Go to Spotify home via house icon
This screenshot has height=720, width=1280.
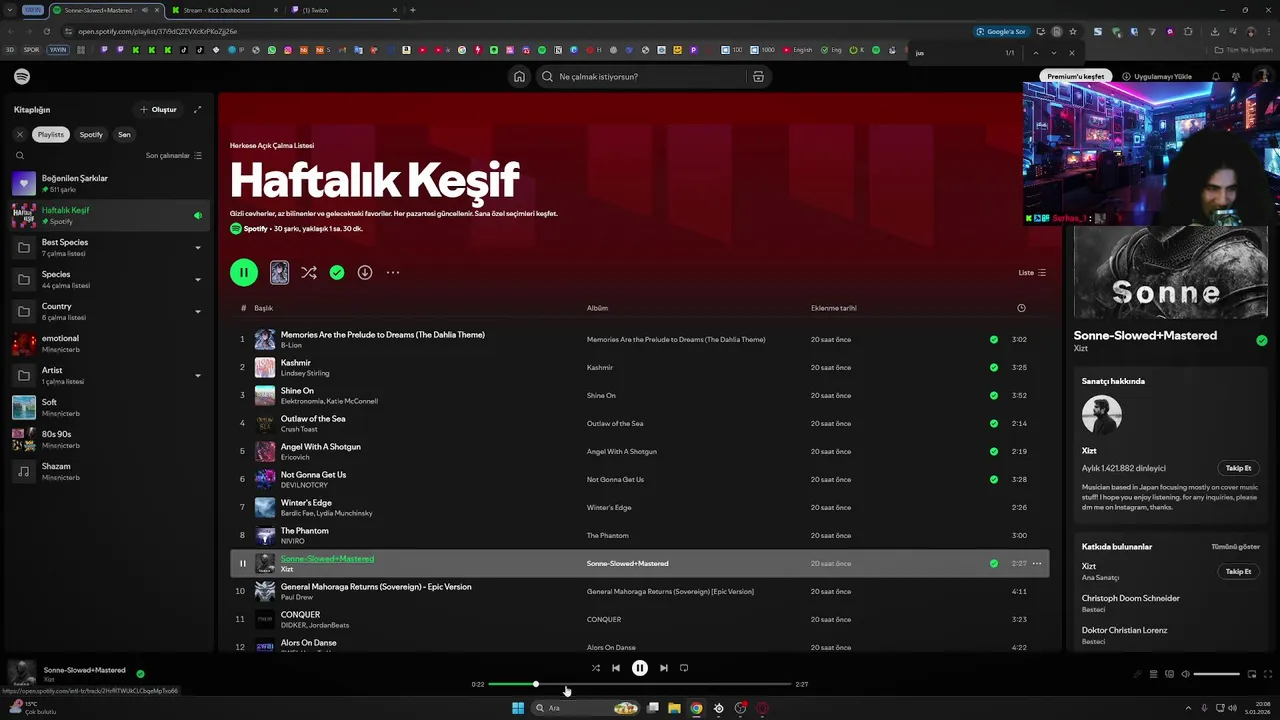[519, 77]
